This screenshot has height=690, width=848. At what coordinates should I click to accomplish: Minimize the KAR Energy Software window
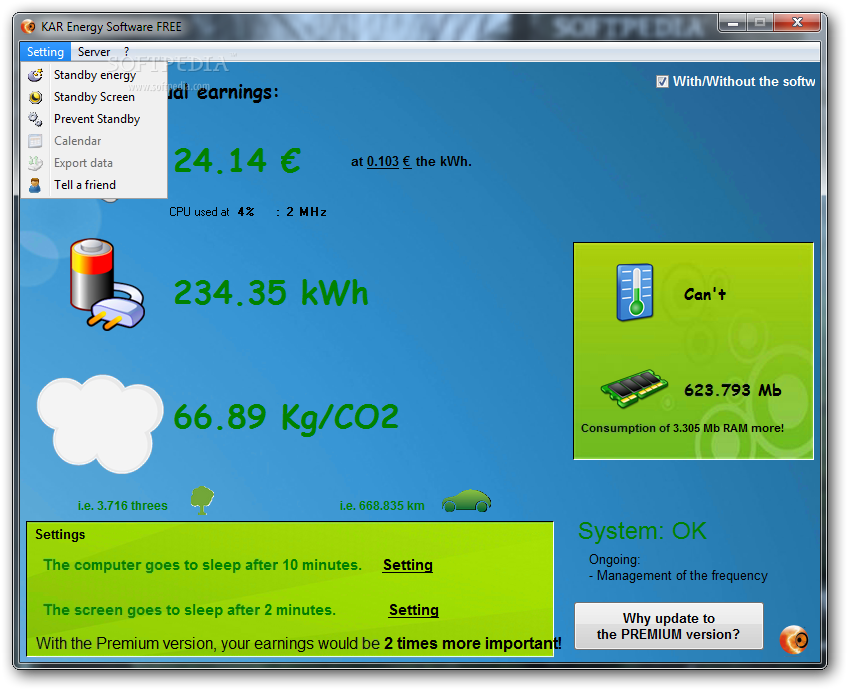pyautogui.click(x=733, y=23)
